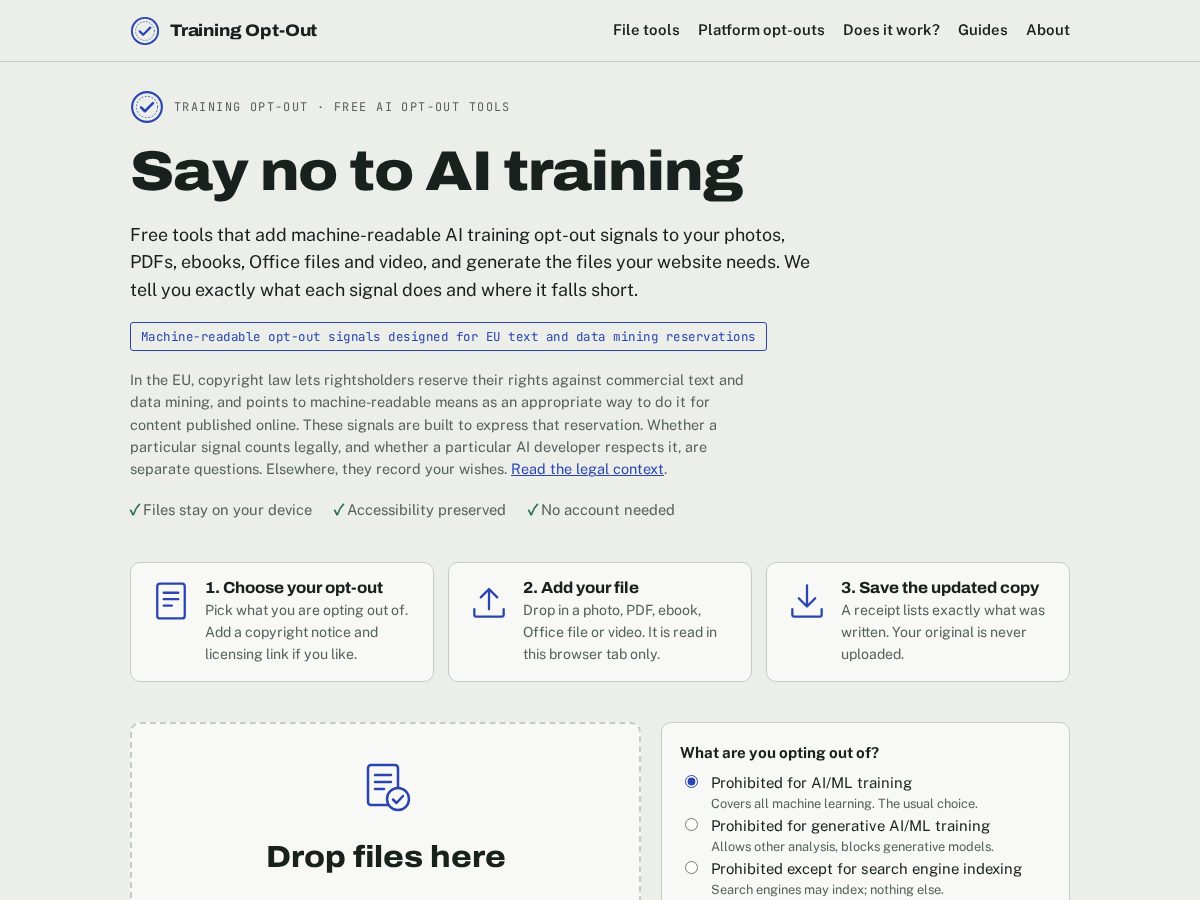The height and width of the screenshot is (900, 1200).
Task: Click the green check next to Files stay on your device
Action: tap(135, 510)
